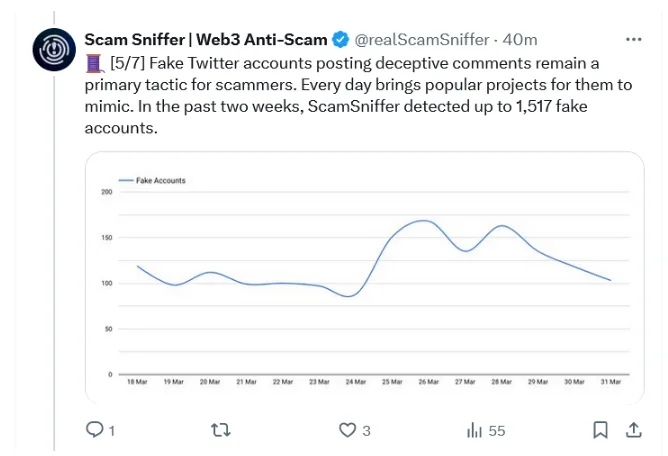Click the Fake Accounts legend label
Screen dimensions: 668x456
point(161,180)
